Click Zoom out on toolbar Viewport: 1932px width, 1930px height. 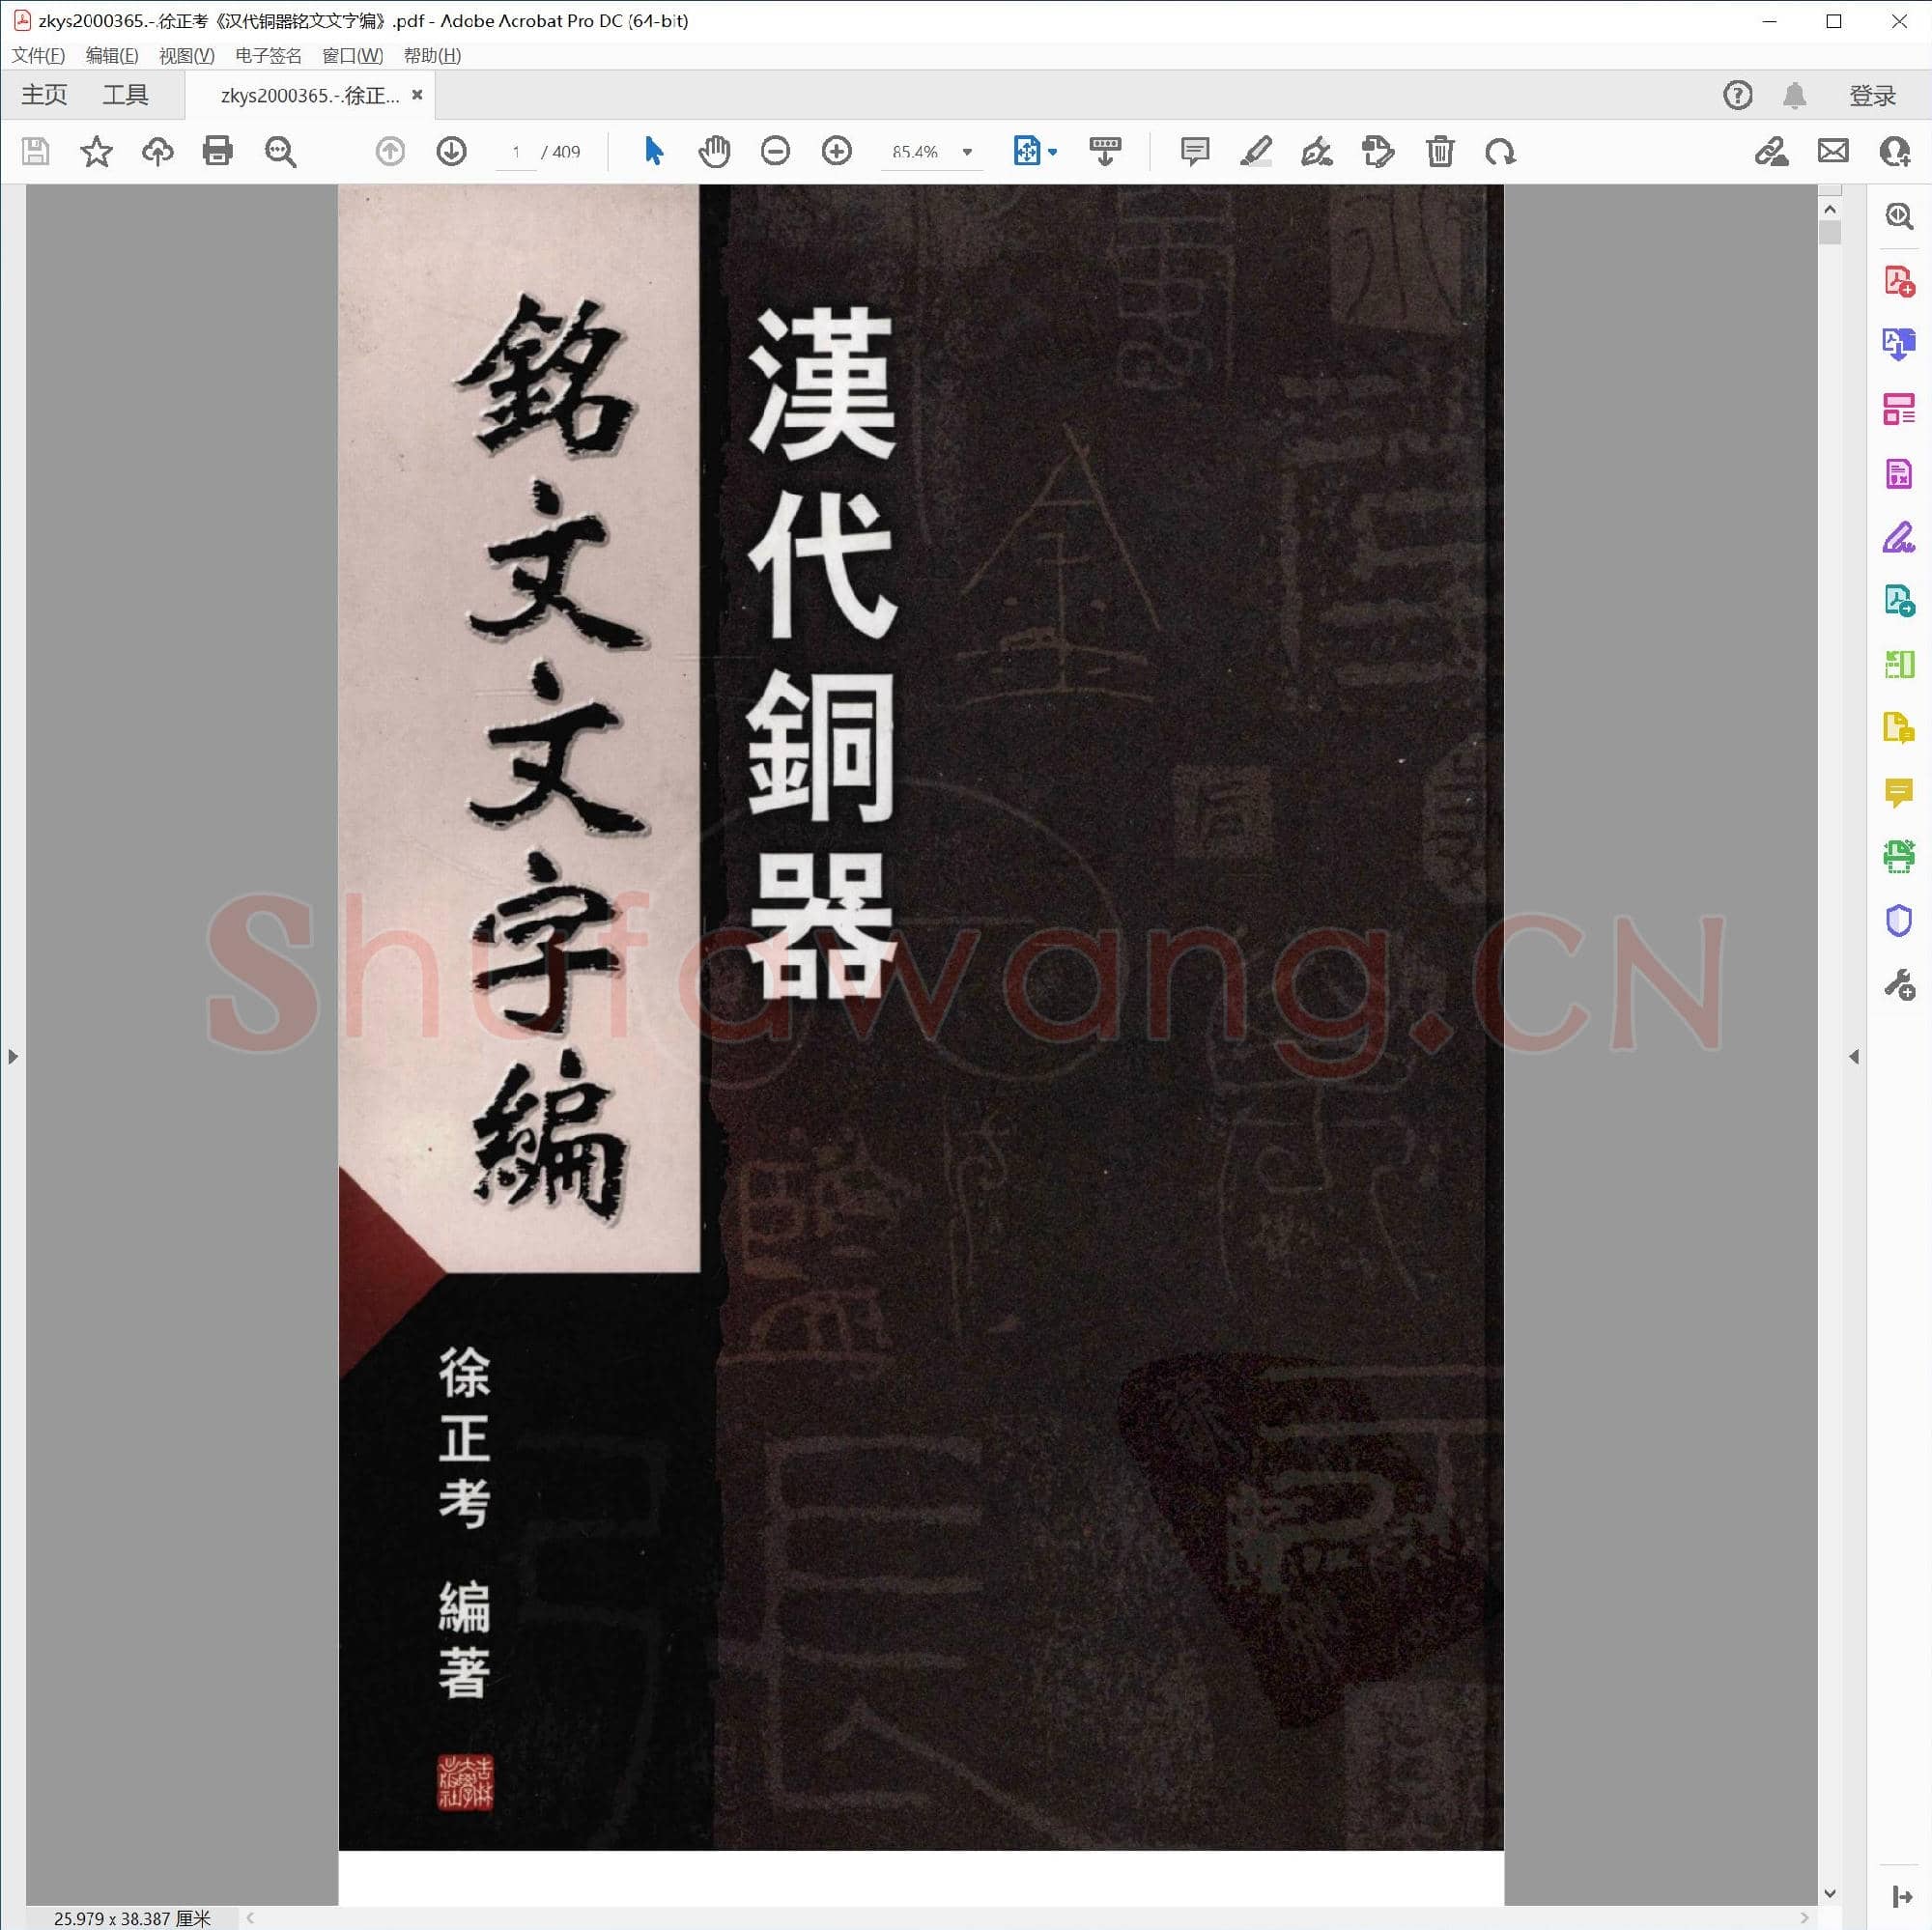pos(775,152)
